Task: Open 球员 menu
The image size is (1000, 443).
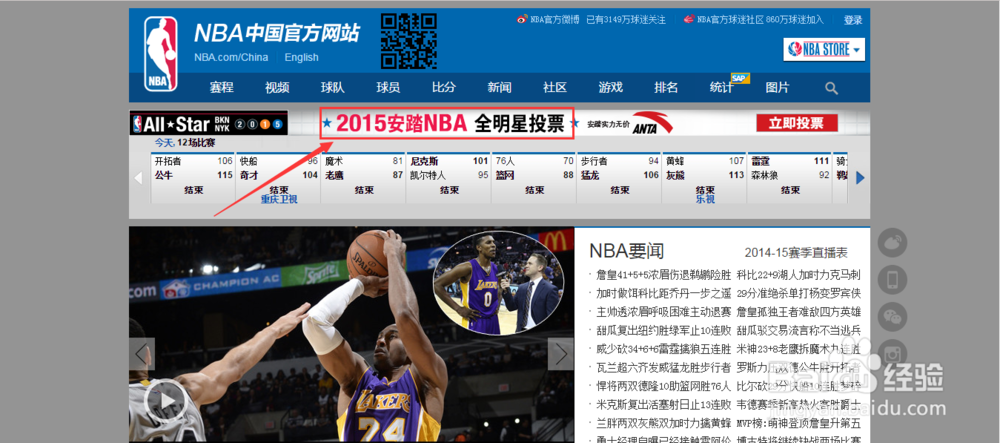Action: (388, 87)
